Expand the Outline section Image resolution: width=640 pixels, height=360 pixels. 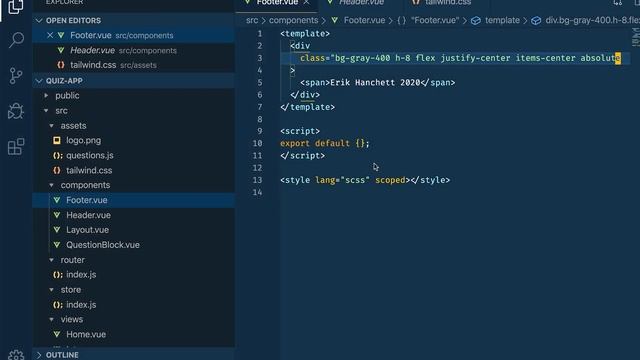(x=39, y=355)
